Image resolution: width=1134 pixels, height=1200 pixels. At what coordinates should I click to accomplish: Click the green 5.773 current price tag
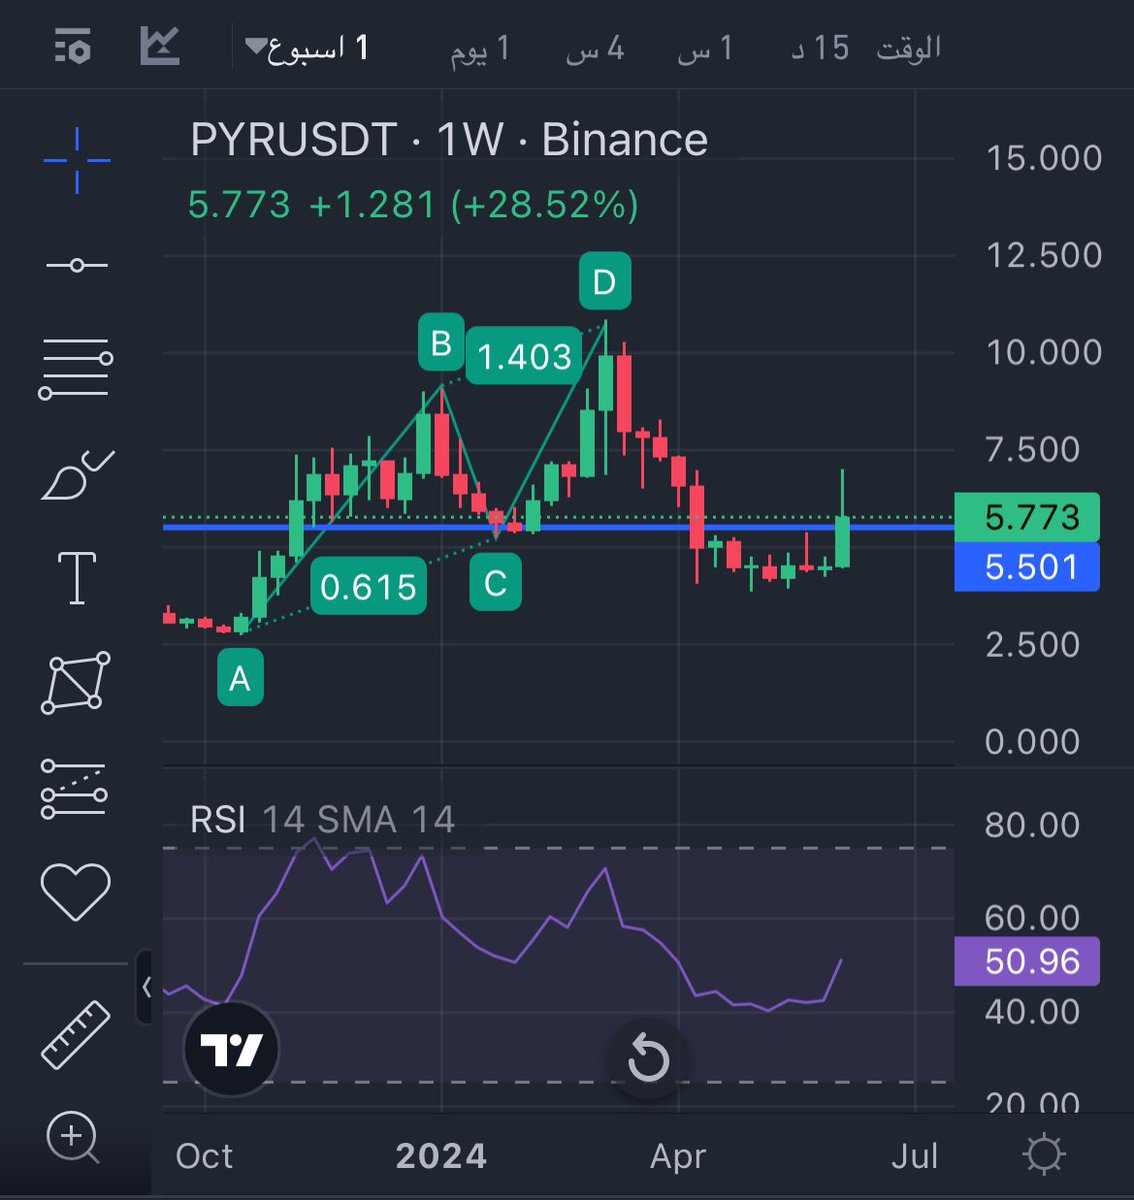pyautogui.click(x=1027, y=517)
